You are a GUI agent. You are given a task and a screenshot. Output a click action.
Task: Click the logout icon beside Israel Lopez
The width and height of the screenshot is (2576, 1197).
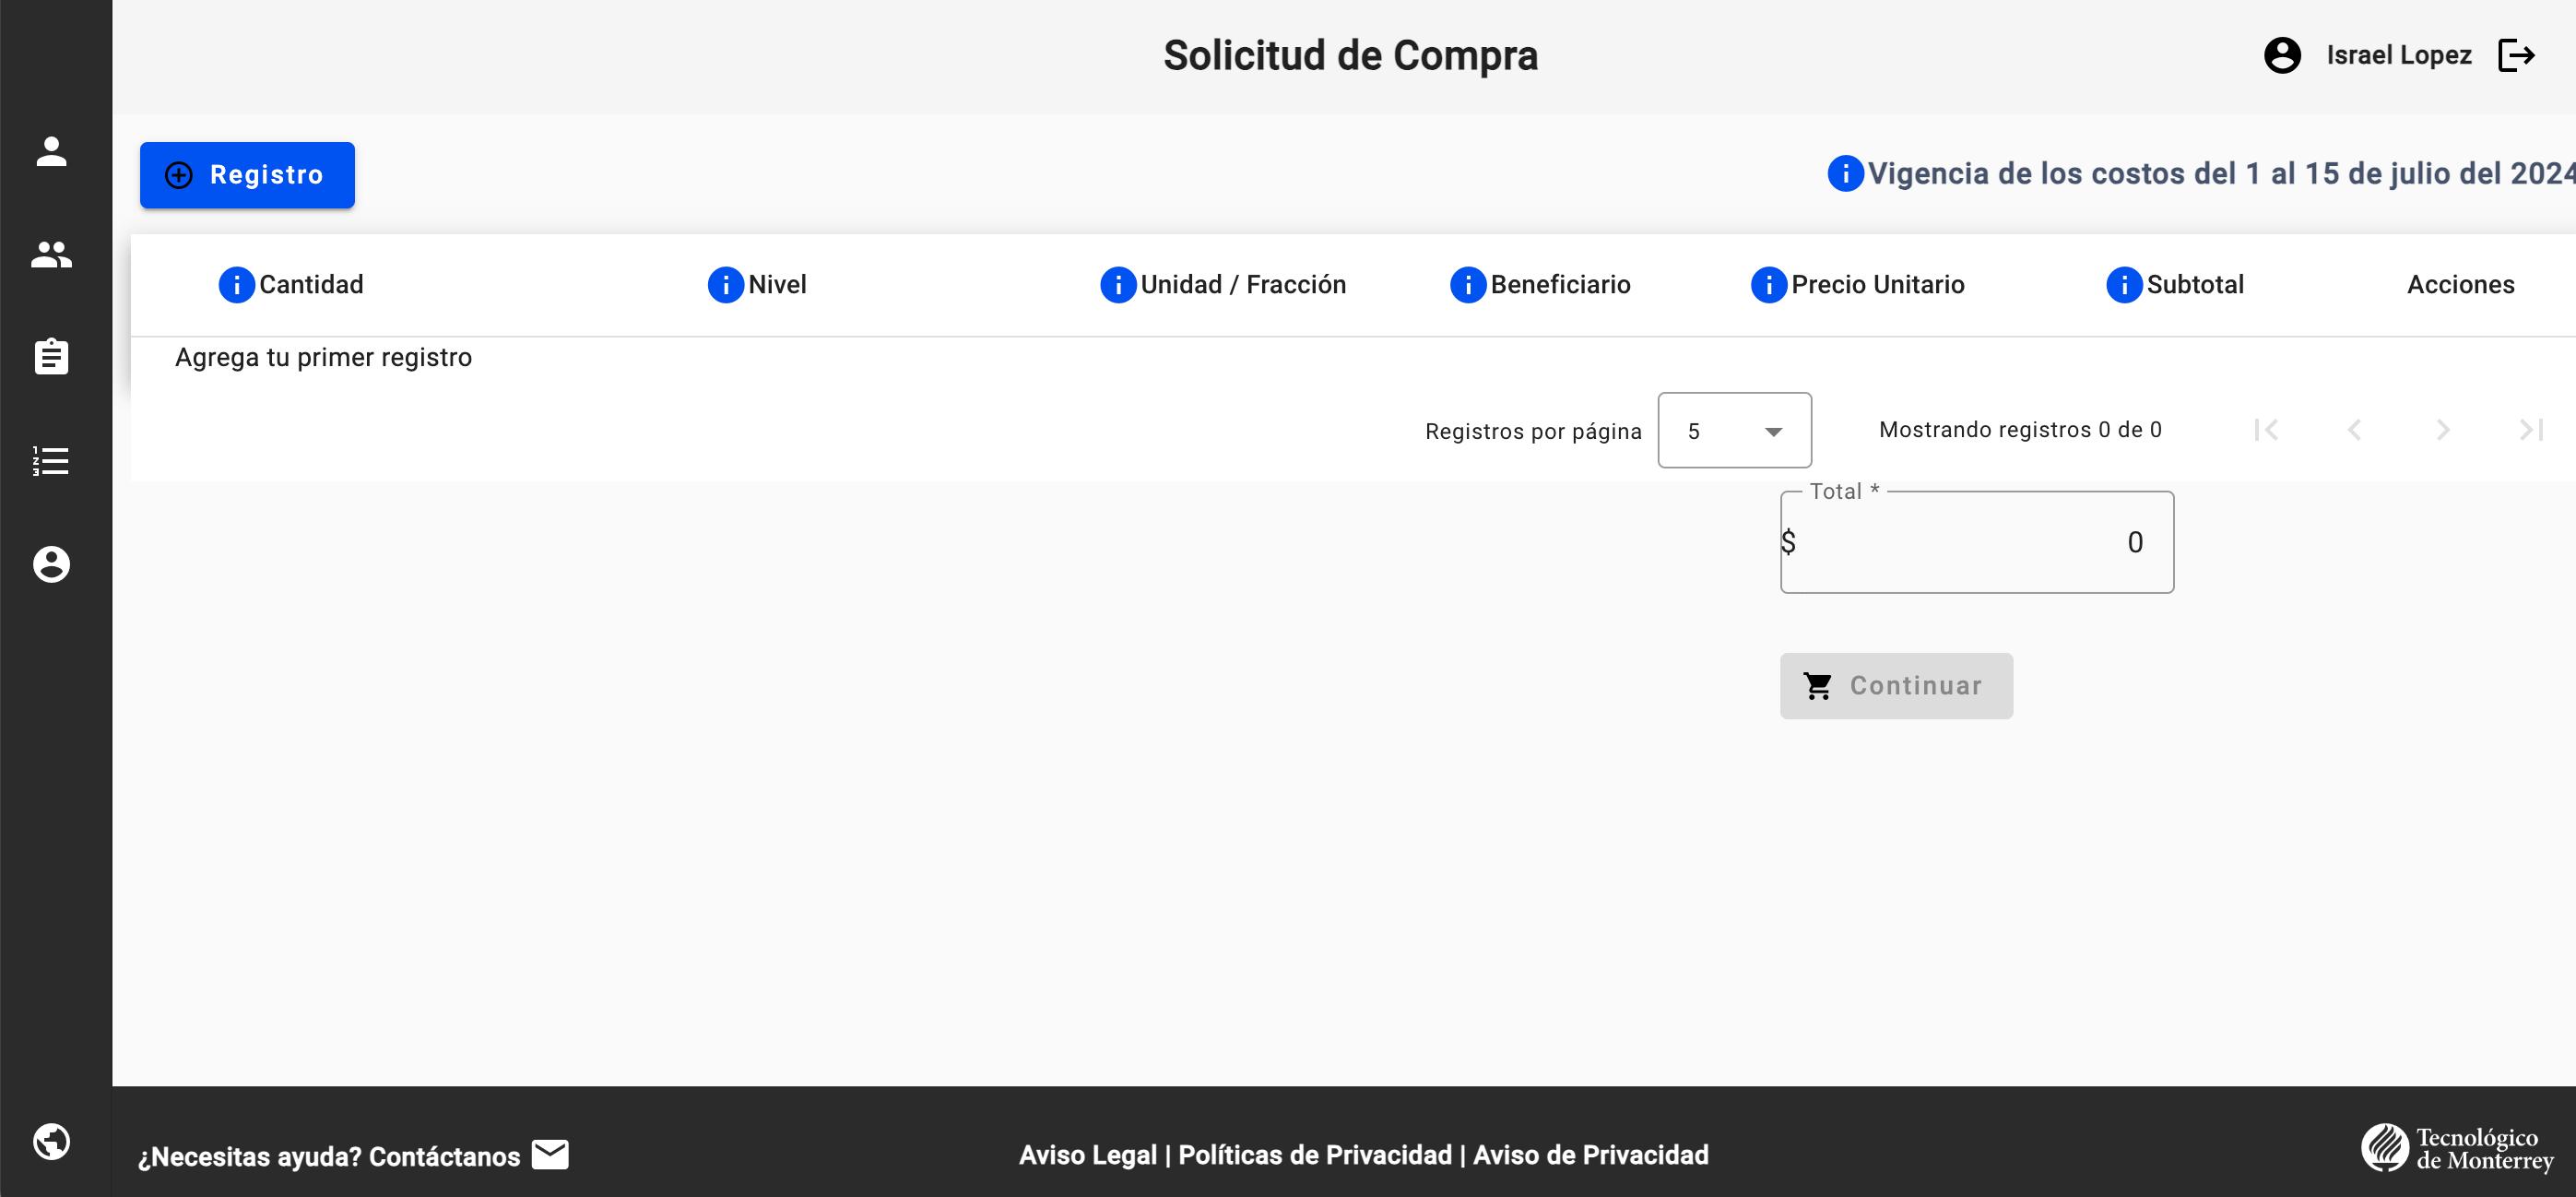pos(2516,55)
